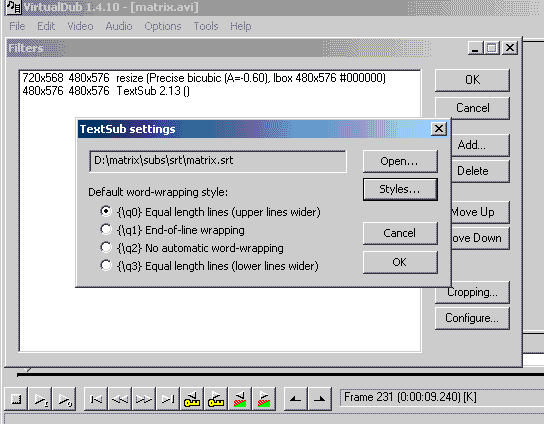Screen dimensions: 544x424
Task: Click the play output video icon
Action: tap(64, 399)
